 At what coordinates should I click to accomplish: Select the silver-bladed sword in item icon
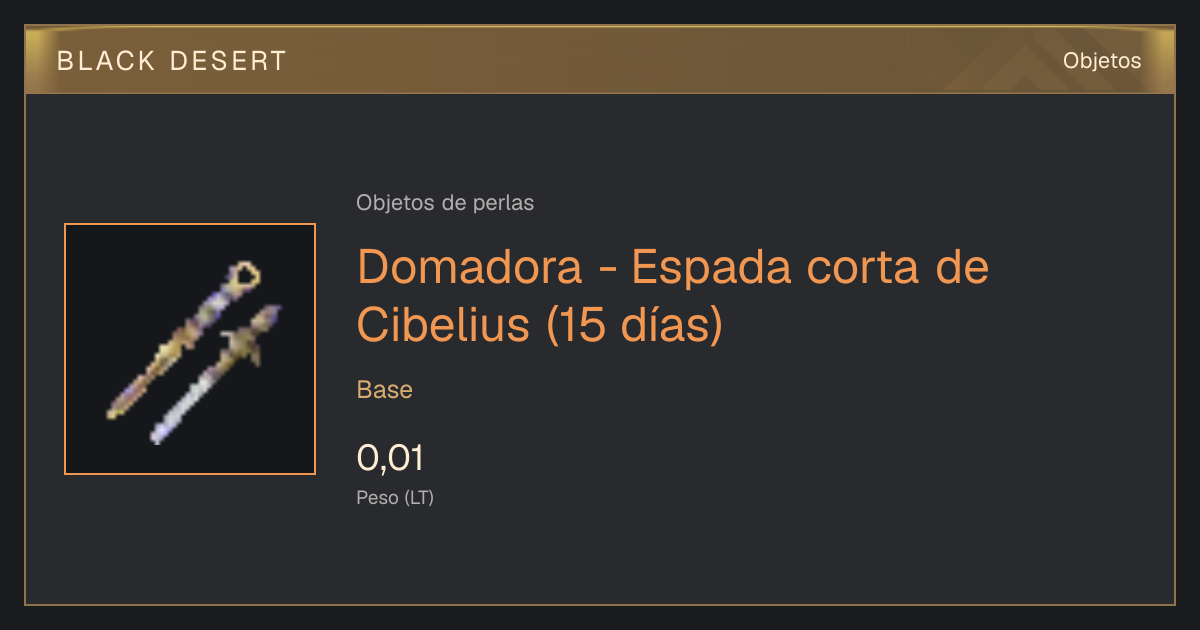[x=215, y=374]
